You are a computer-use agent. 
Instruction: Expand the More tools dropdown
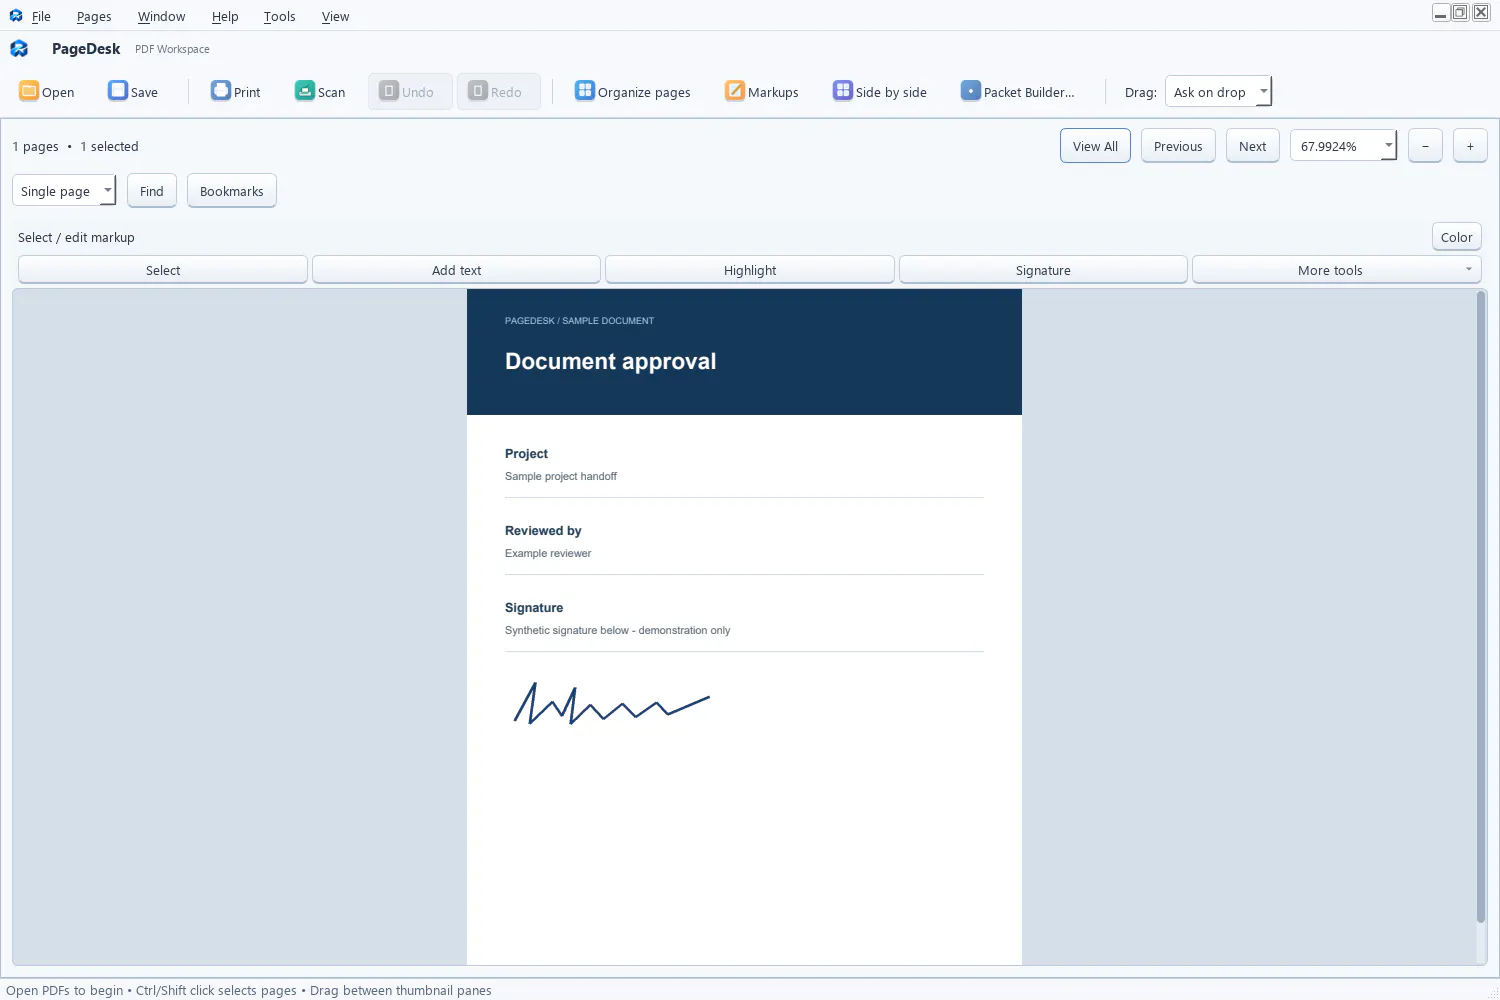click(1336, 270)
